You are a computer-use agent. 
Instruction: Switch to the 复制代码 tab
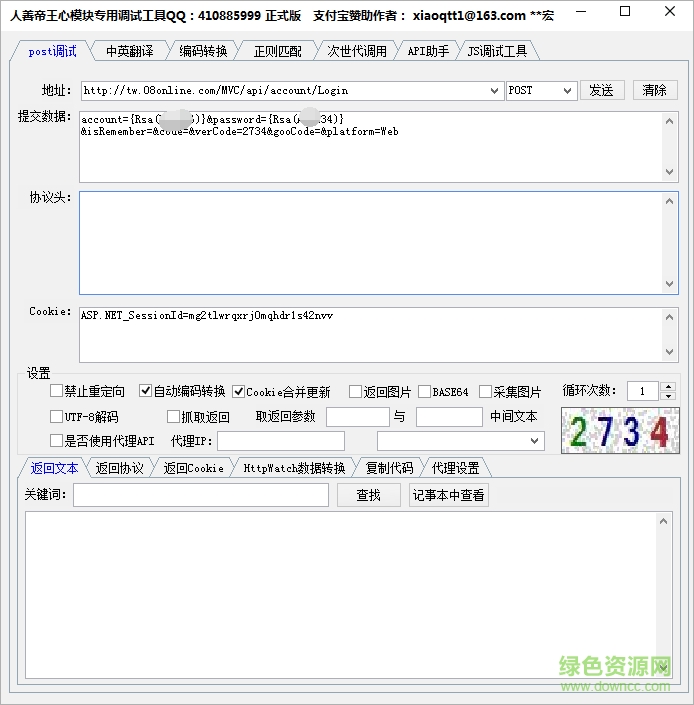[x=389, y=469]
